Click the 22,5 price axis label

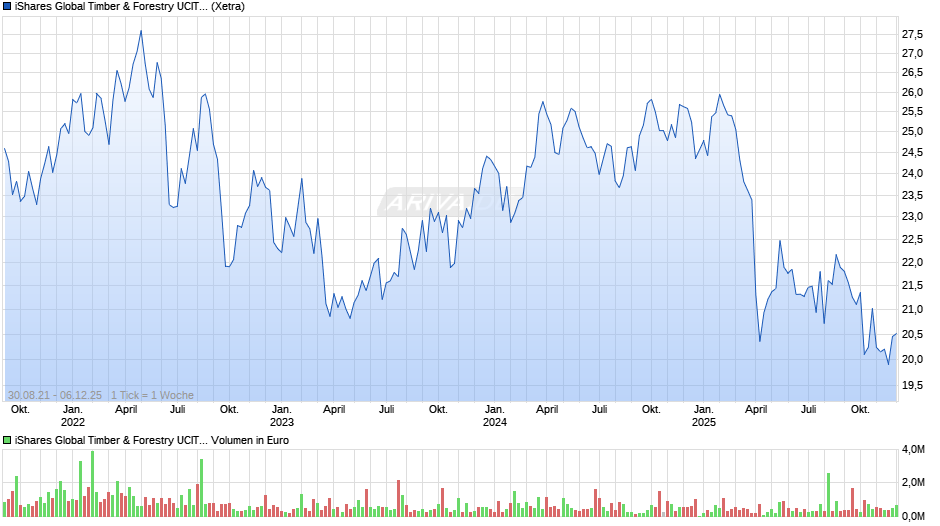912,239
